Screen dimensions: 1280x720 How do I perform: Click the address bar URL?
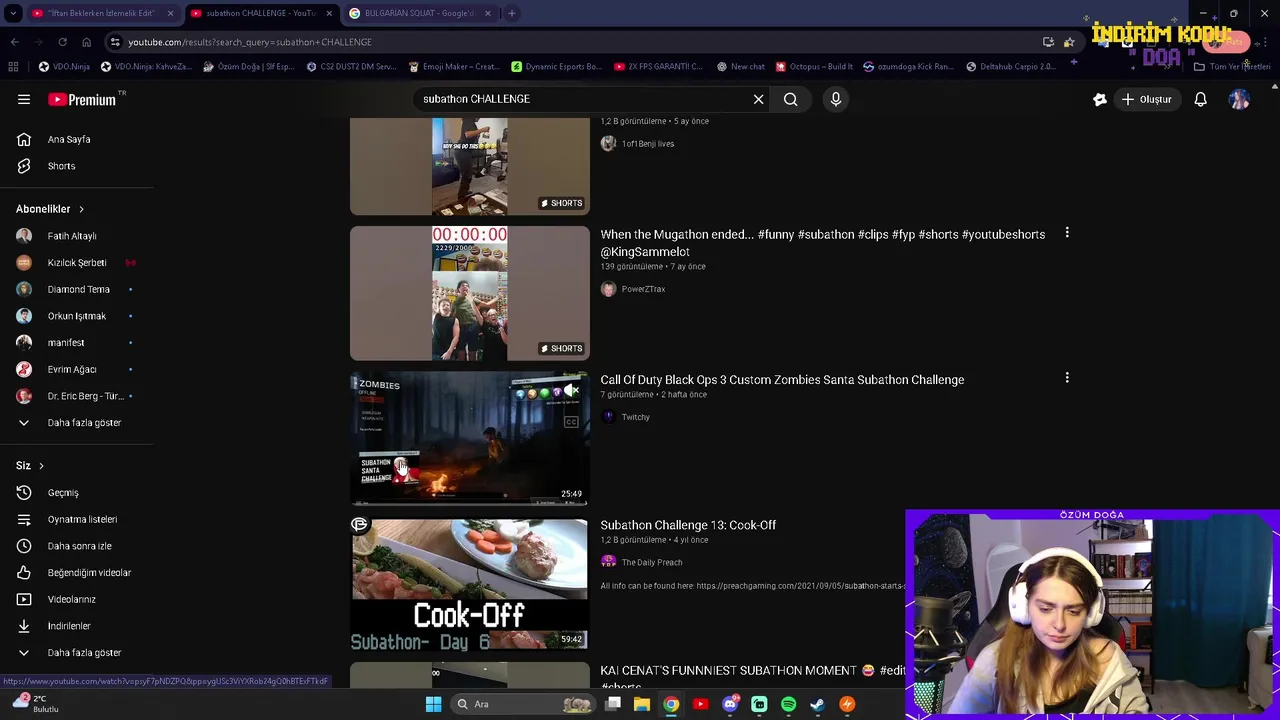[x=250, y=42]
